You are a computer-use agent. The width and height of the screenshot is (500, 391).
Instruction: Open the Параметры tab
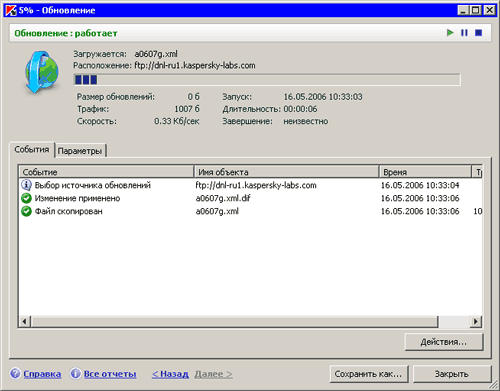point(80,151)
